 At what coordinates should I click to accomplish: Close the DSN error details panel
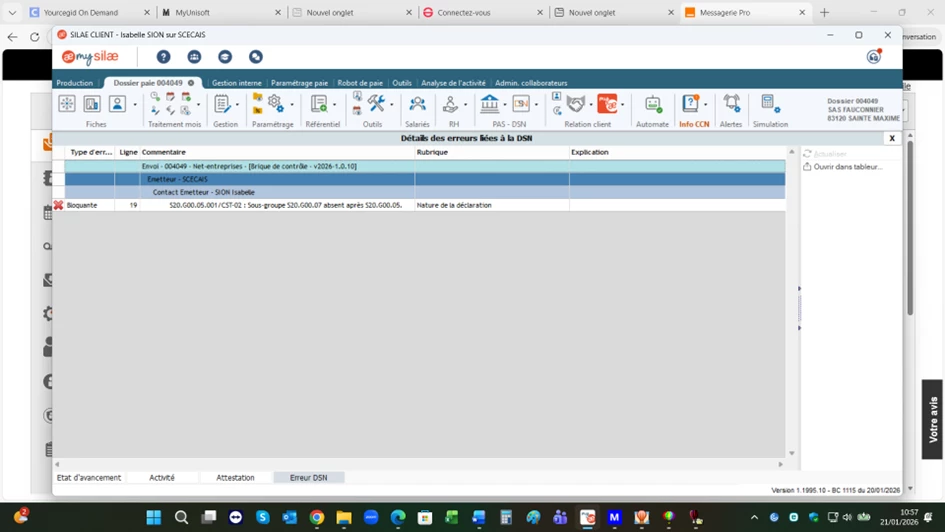[892, 139]
